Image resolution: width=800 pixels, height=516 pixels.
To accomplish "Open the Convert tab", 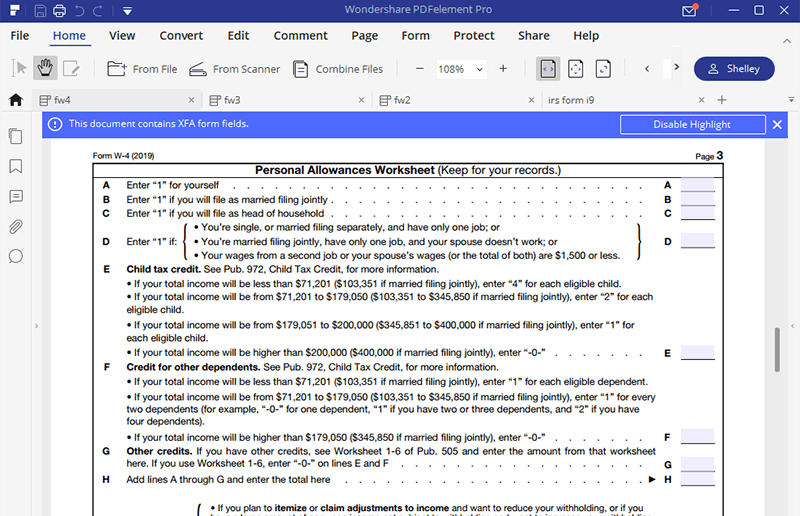I will [181, 36].
